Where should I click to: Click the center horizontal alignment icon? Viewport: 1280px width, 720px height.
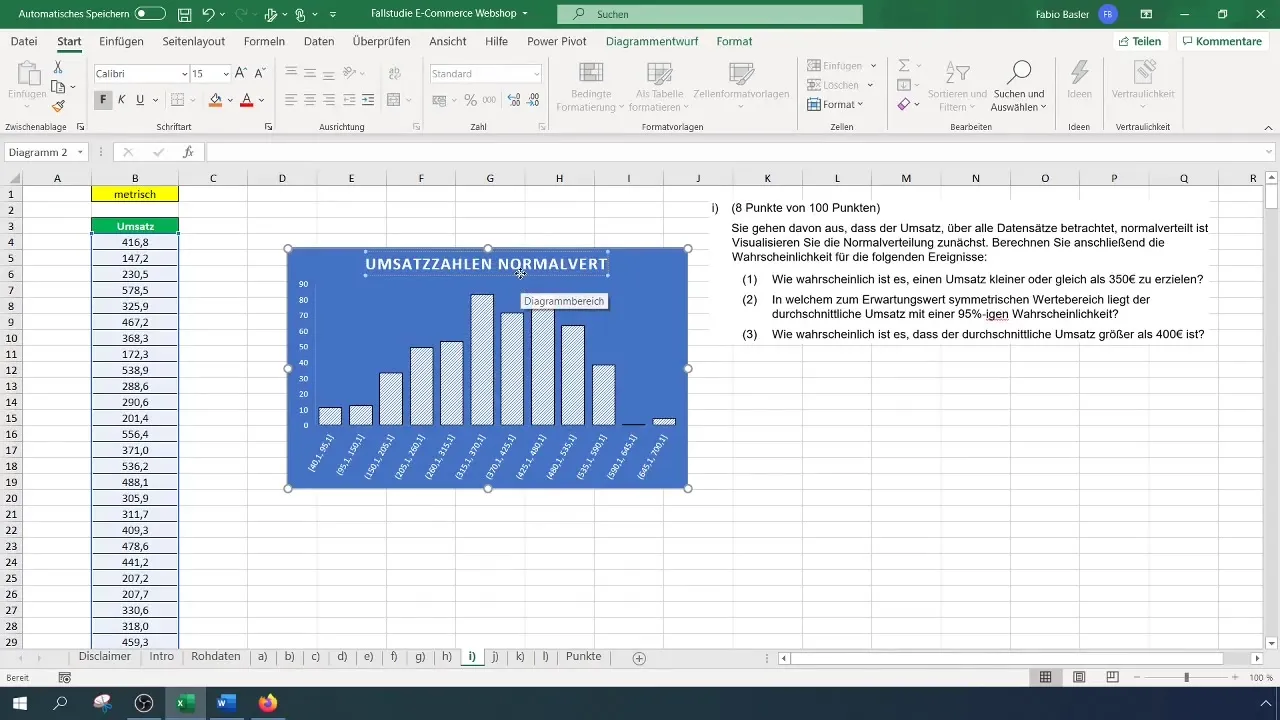[309, 100]
